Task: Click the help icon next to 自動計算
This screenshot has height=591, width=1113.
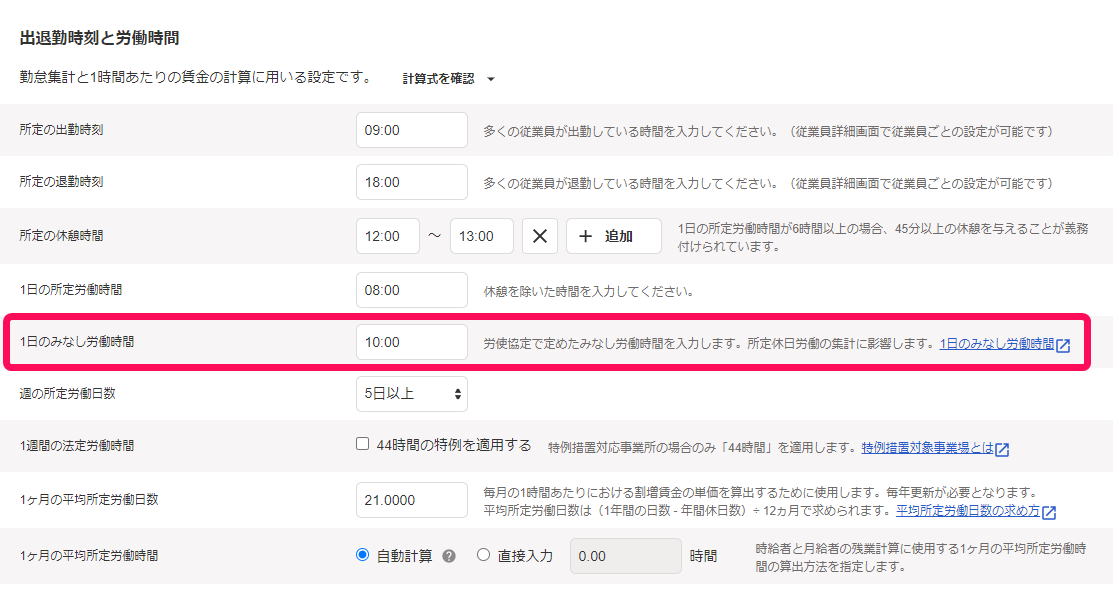Action: pos(449,556)
